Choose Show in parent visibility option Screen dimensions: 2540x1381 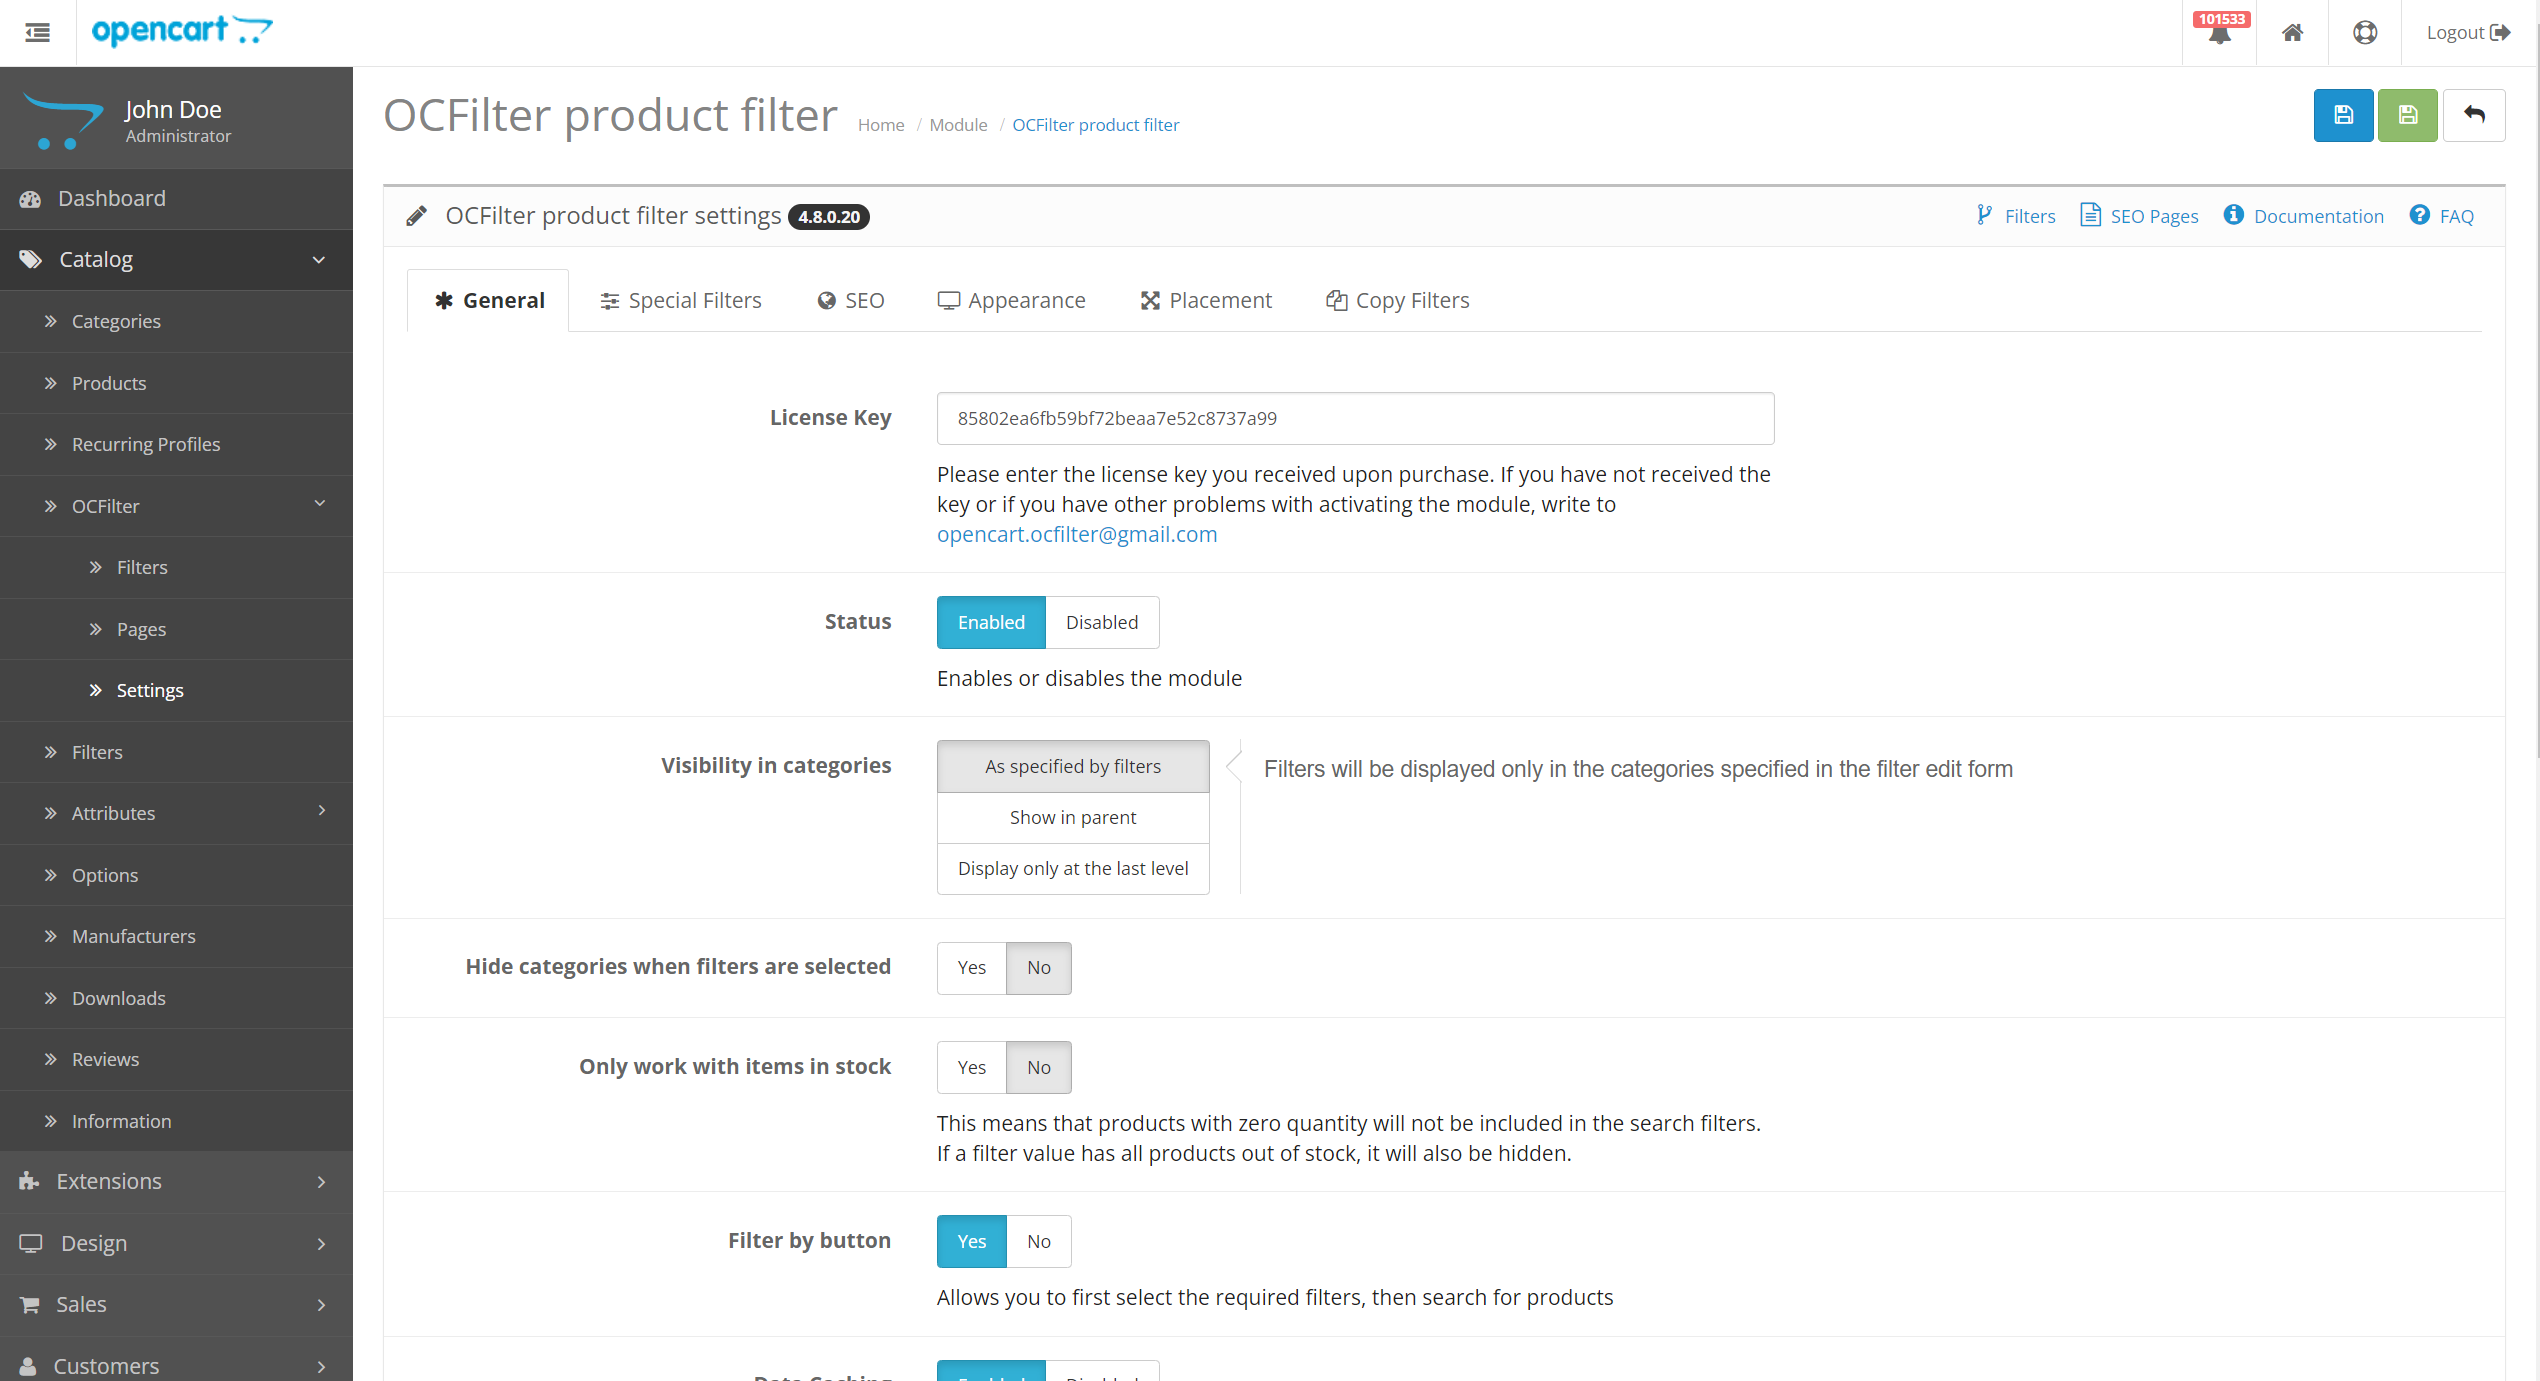point(1072,817)
